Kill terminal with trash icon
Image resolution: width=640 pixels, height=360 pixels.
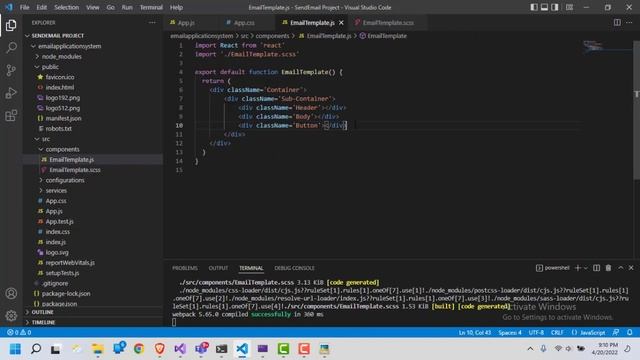608,268
